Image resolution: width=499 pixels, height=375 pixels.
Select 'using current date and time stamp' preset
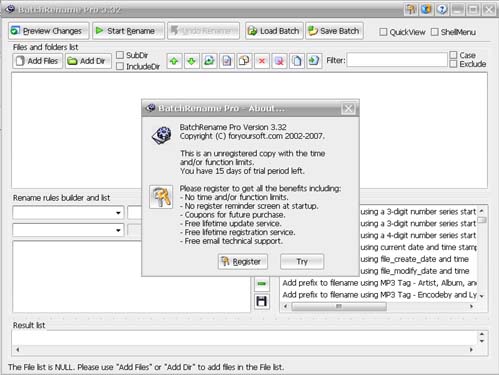click(x=418, y=247)
